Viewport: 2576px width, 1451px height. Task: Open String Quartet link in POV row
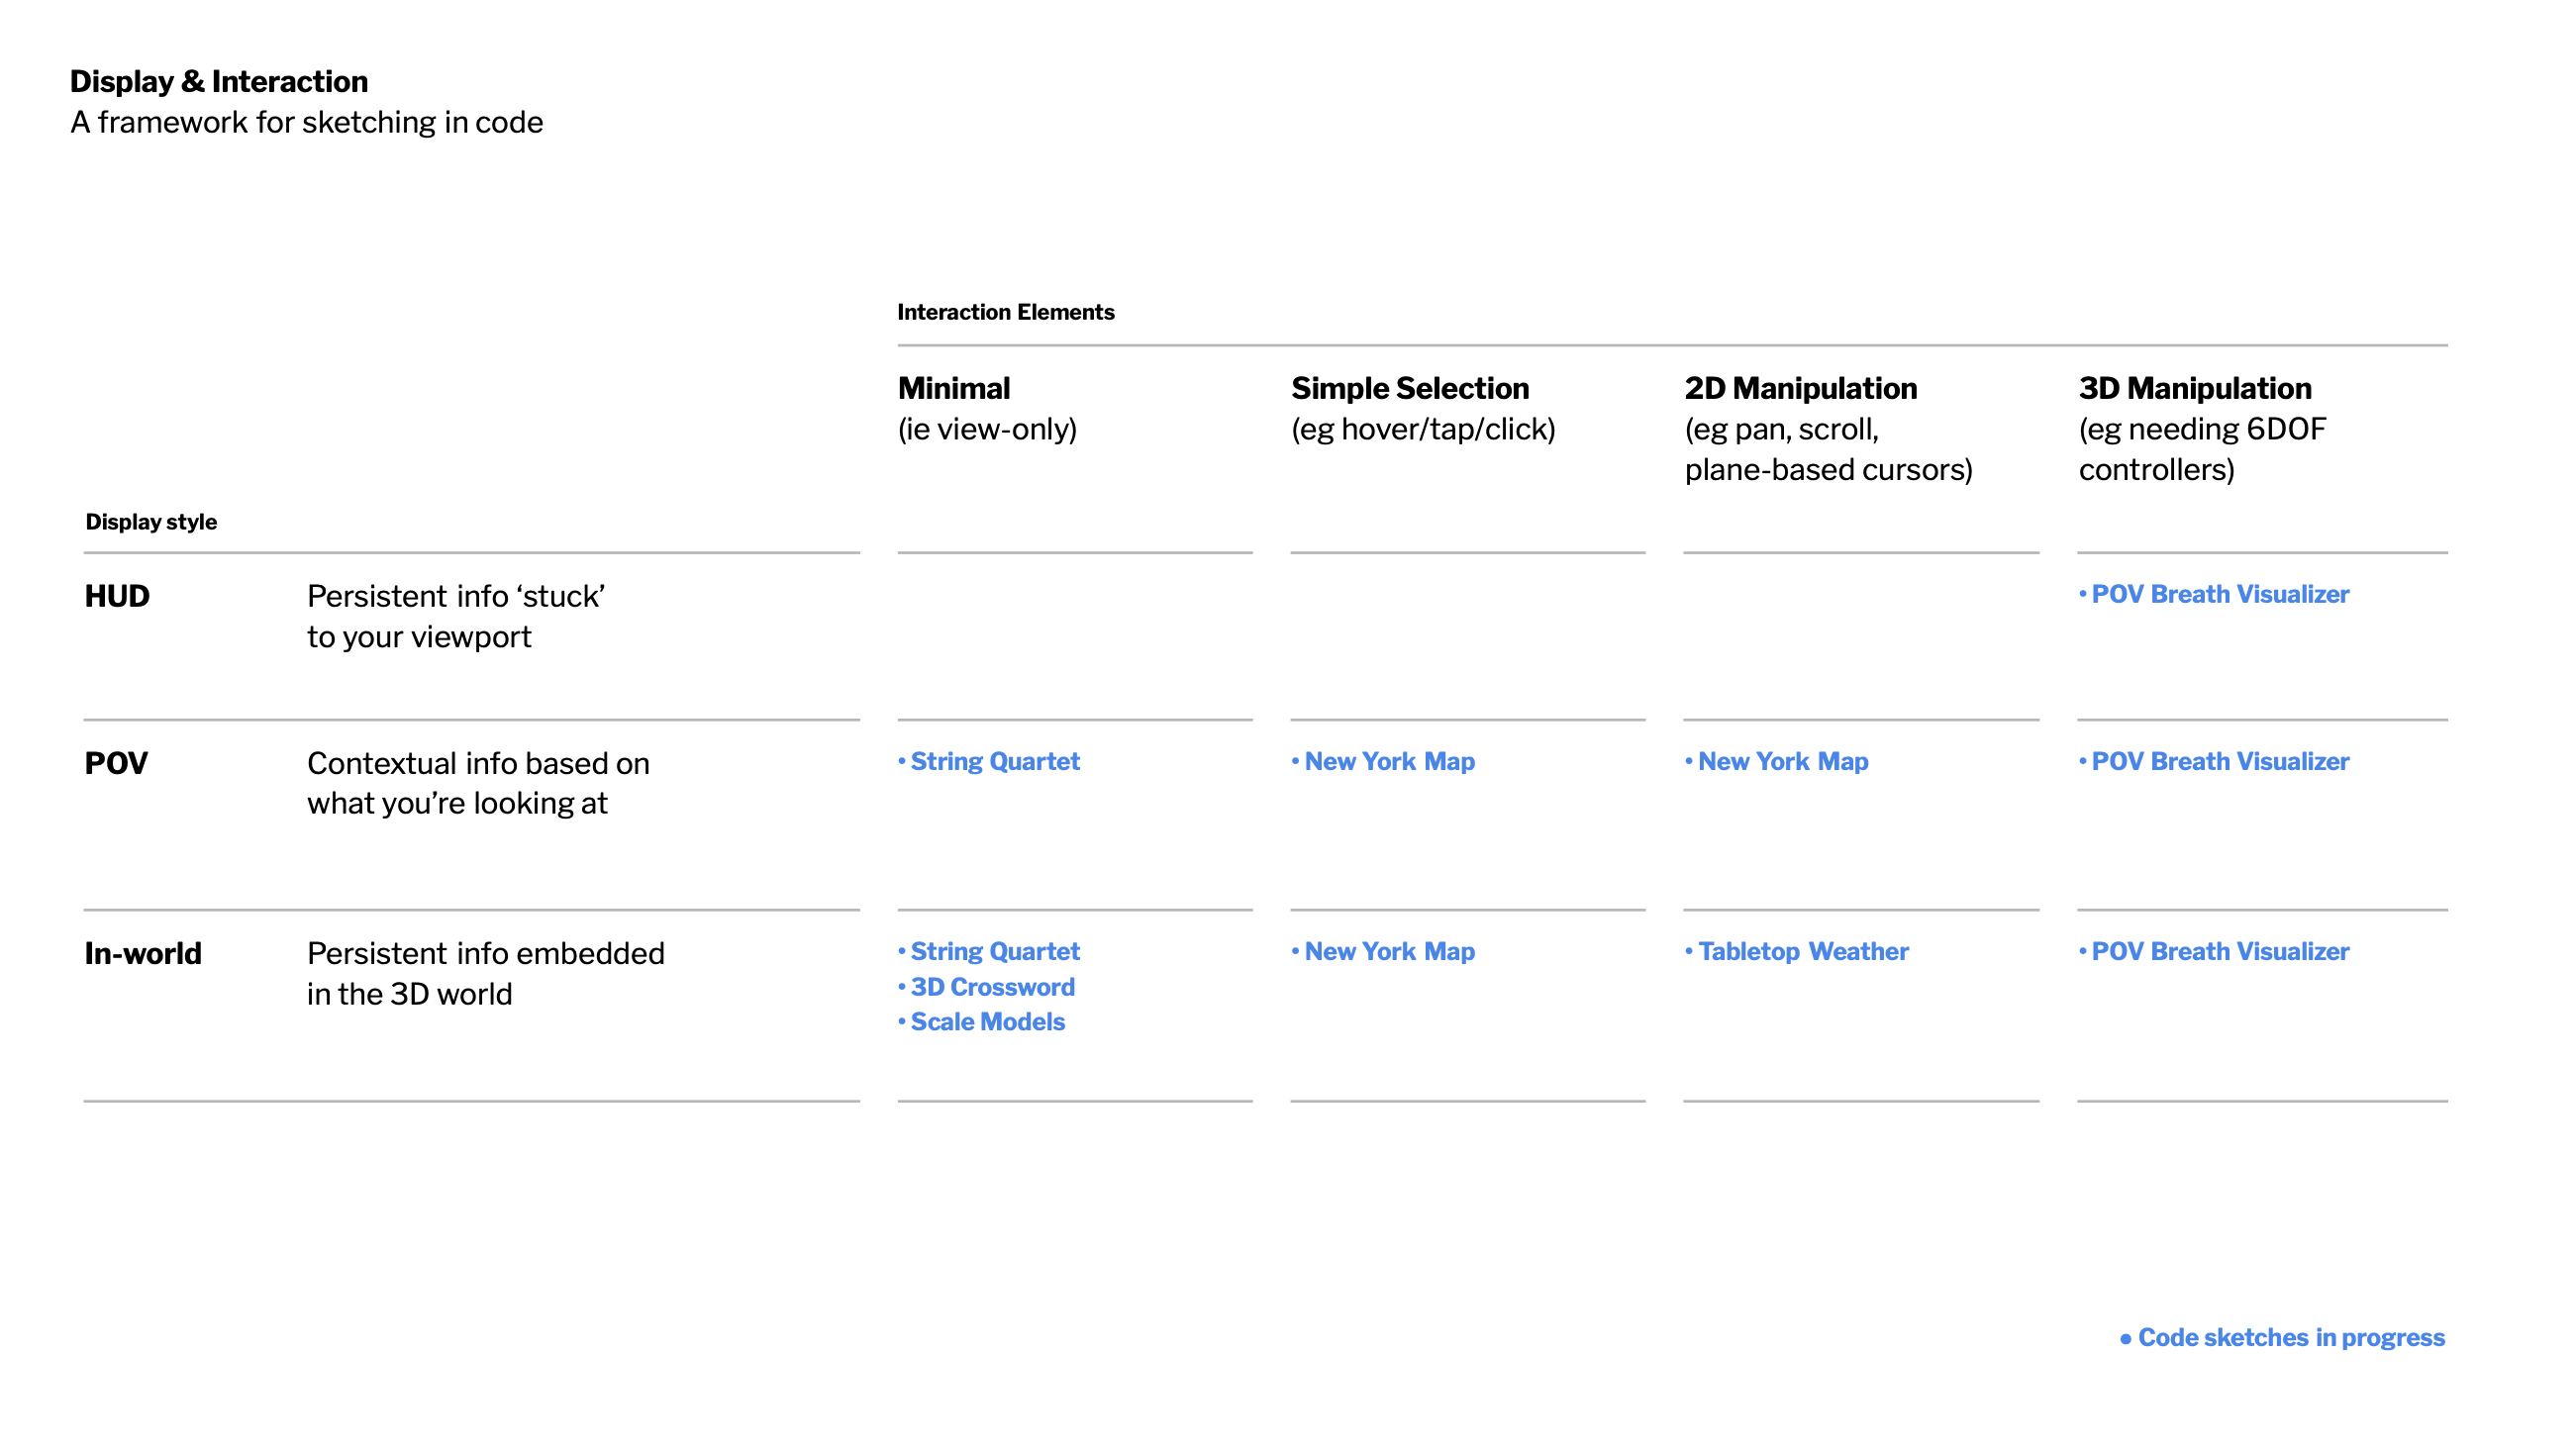pos(994,762)
